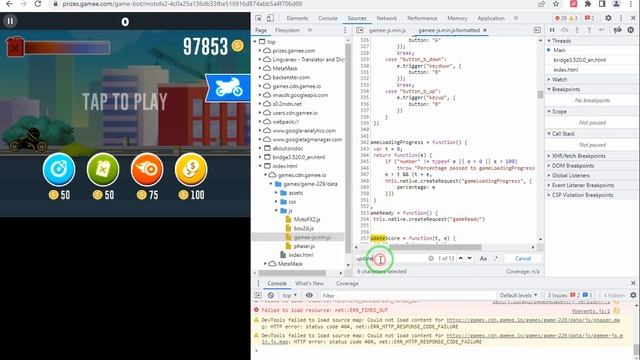
Task: Open the Network tab
Action: click(387, 18)
